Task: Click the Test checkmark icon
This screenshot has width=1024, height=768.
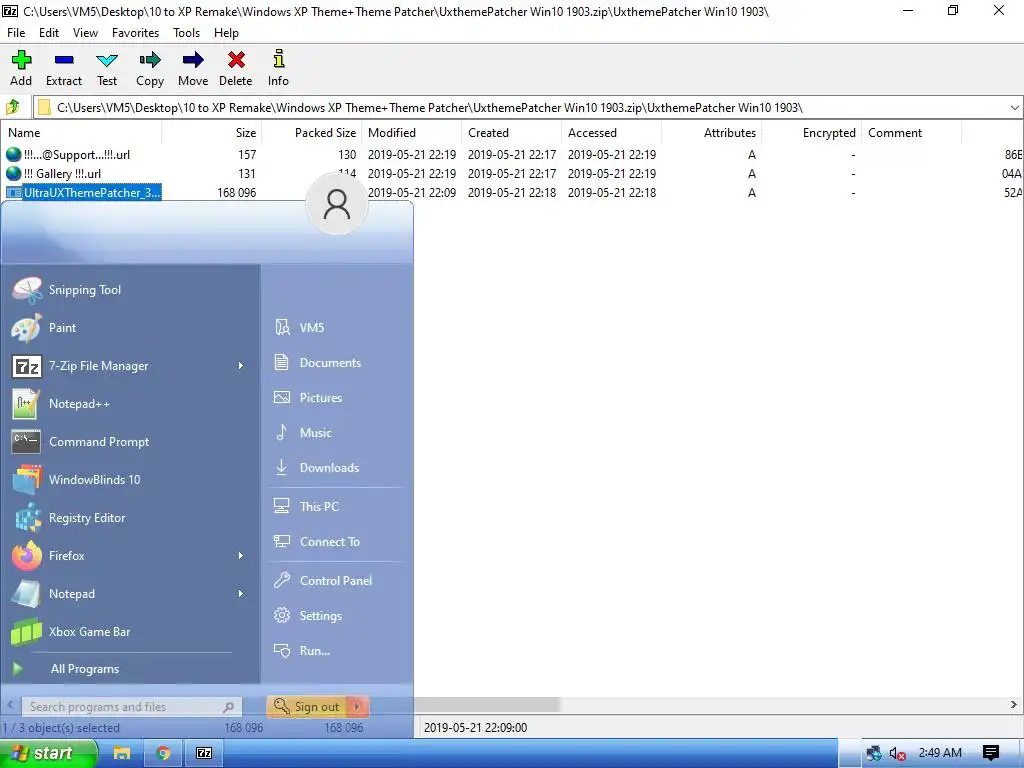Action: pyautogui.click(x=107, y=60)
